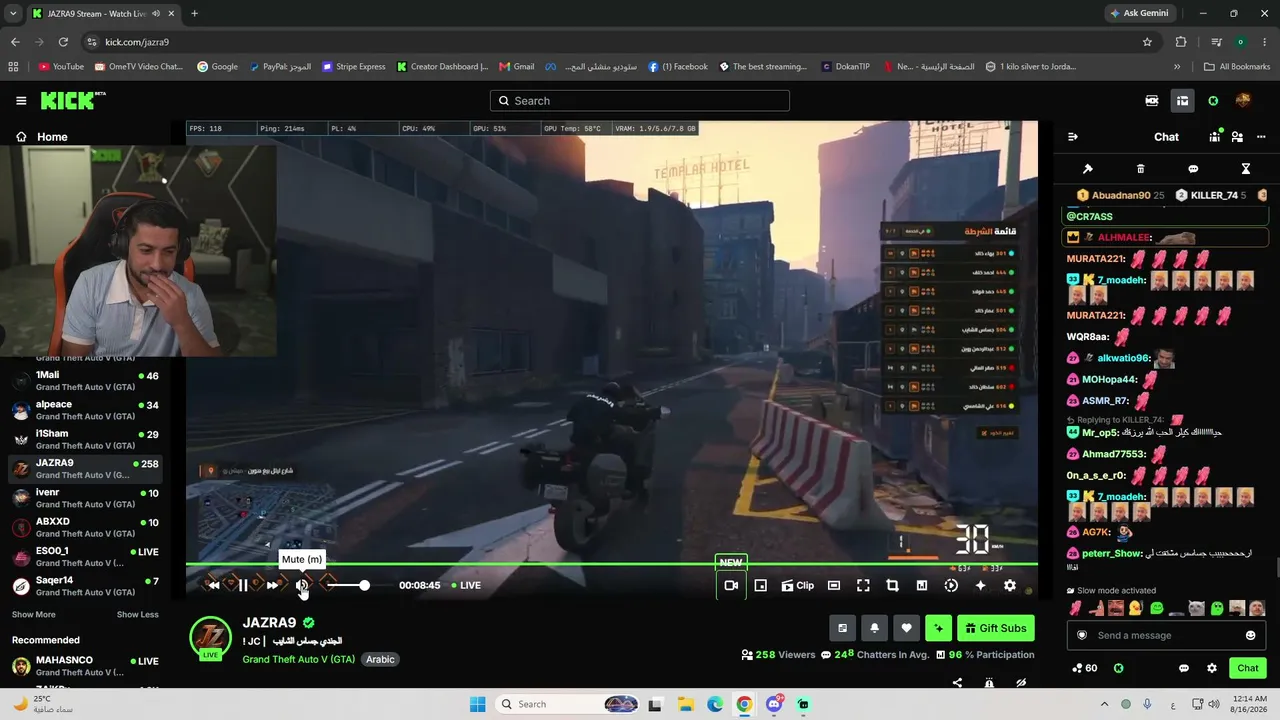
Task: Click the green K coin icon in header
Action: [1213, 101]
